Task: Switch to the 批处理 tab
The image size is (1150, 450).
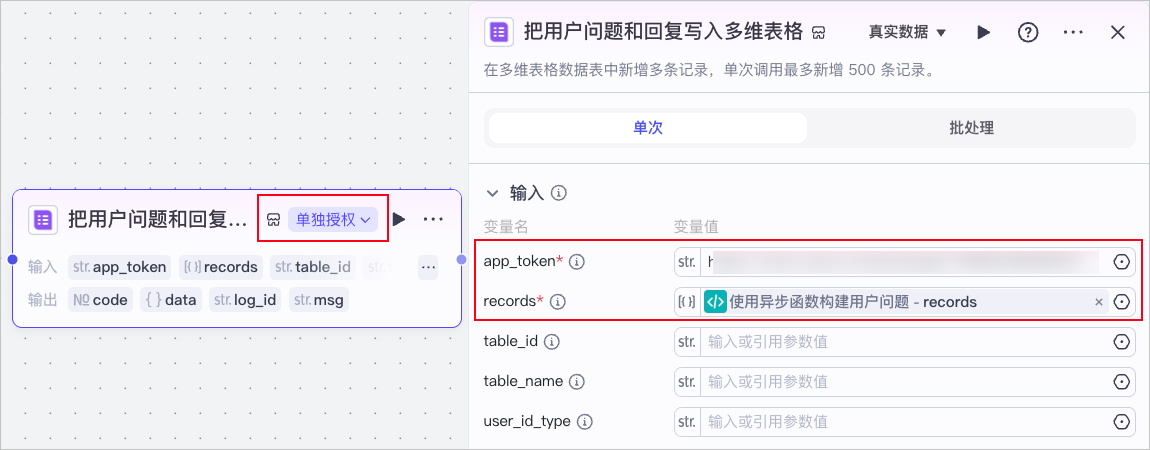Action: point(971,128)
